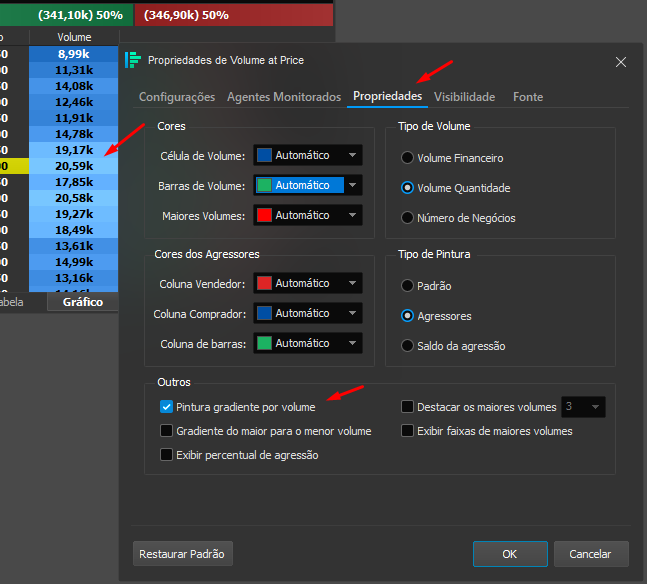This screenshot has height=584, width=647.
Task: Click the 13,61k volume cell
Action: pyautogui.click(x=73, y=246)
